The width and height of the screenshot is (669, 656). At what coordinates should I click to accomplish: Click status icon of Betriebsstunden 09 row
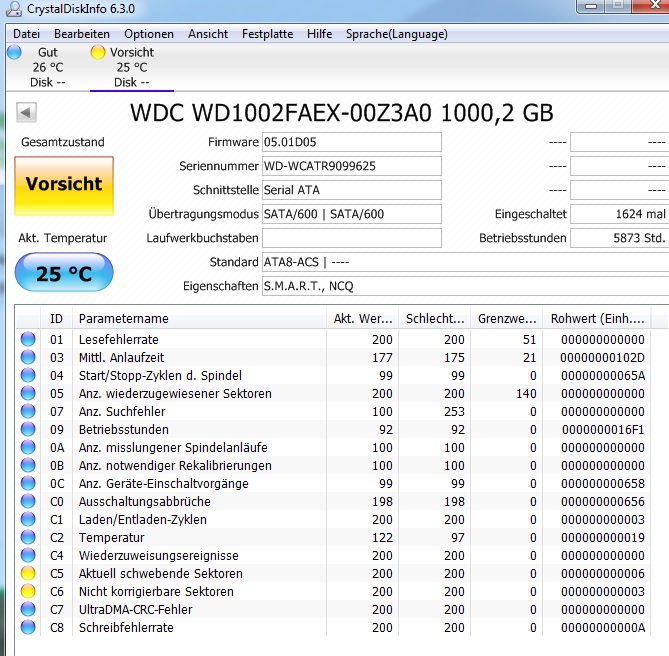click(28, 429)
